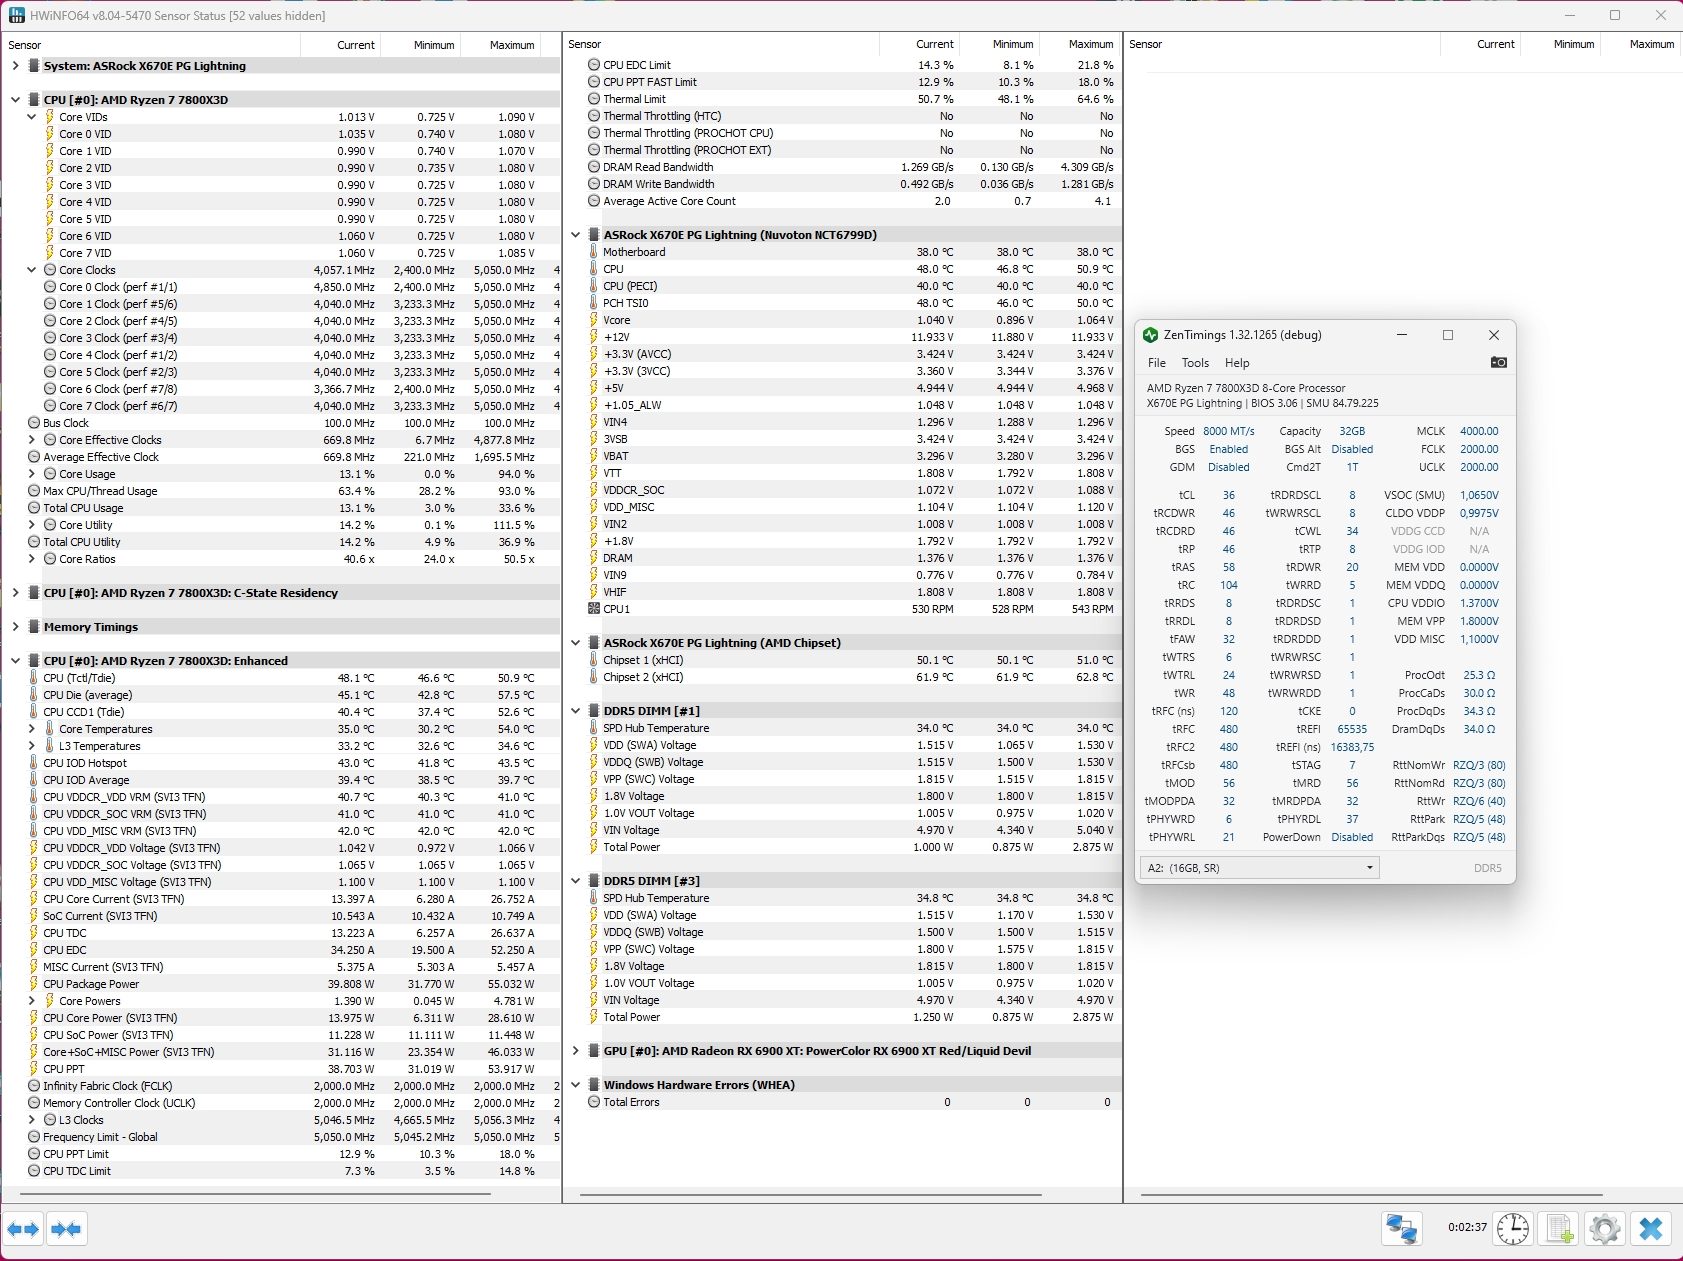Image resolution: width=1683 pixels, height=1261 pixels.
Task: Click the lightning icon beside Core 0 VID
Action: point(50,134)
